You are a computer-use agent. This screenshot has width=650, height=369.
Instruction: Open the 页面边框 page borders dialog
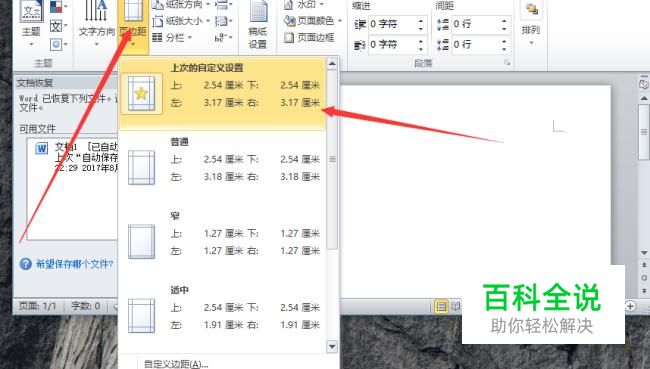point(309,38)
